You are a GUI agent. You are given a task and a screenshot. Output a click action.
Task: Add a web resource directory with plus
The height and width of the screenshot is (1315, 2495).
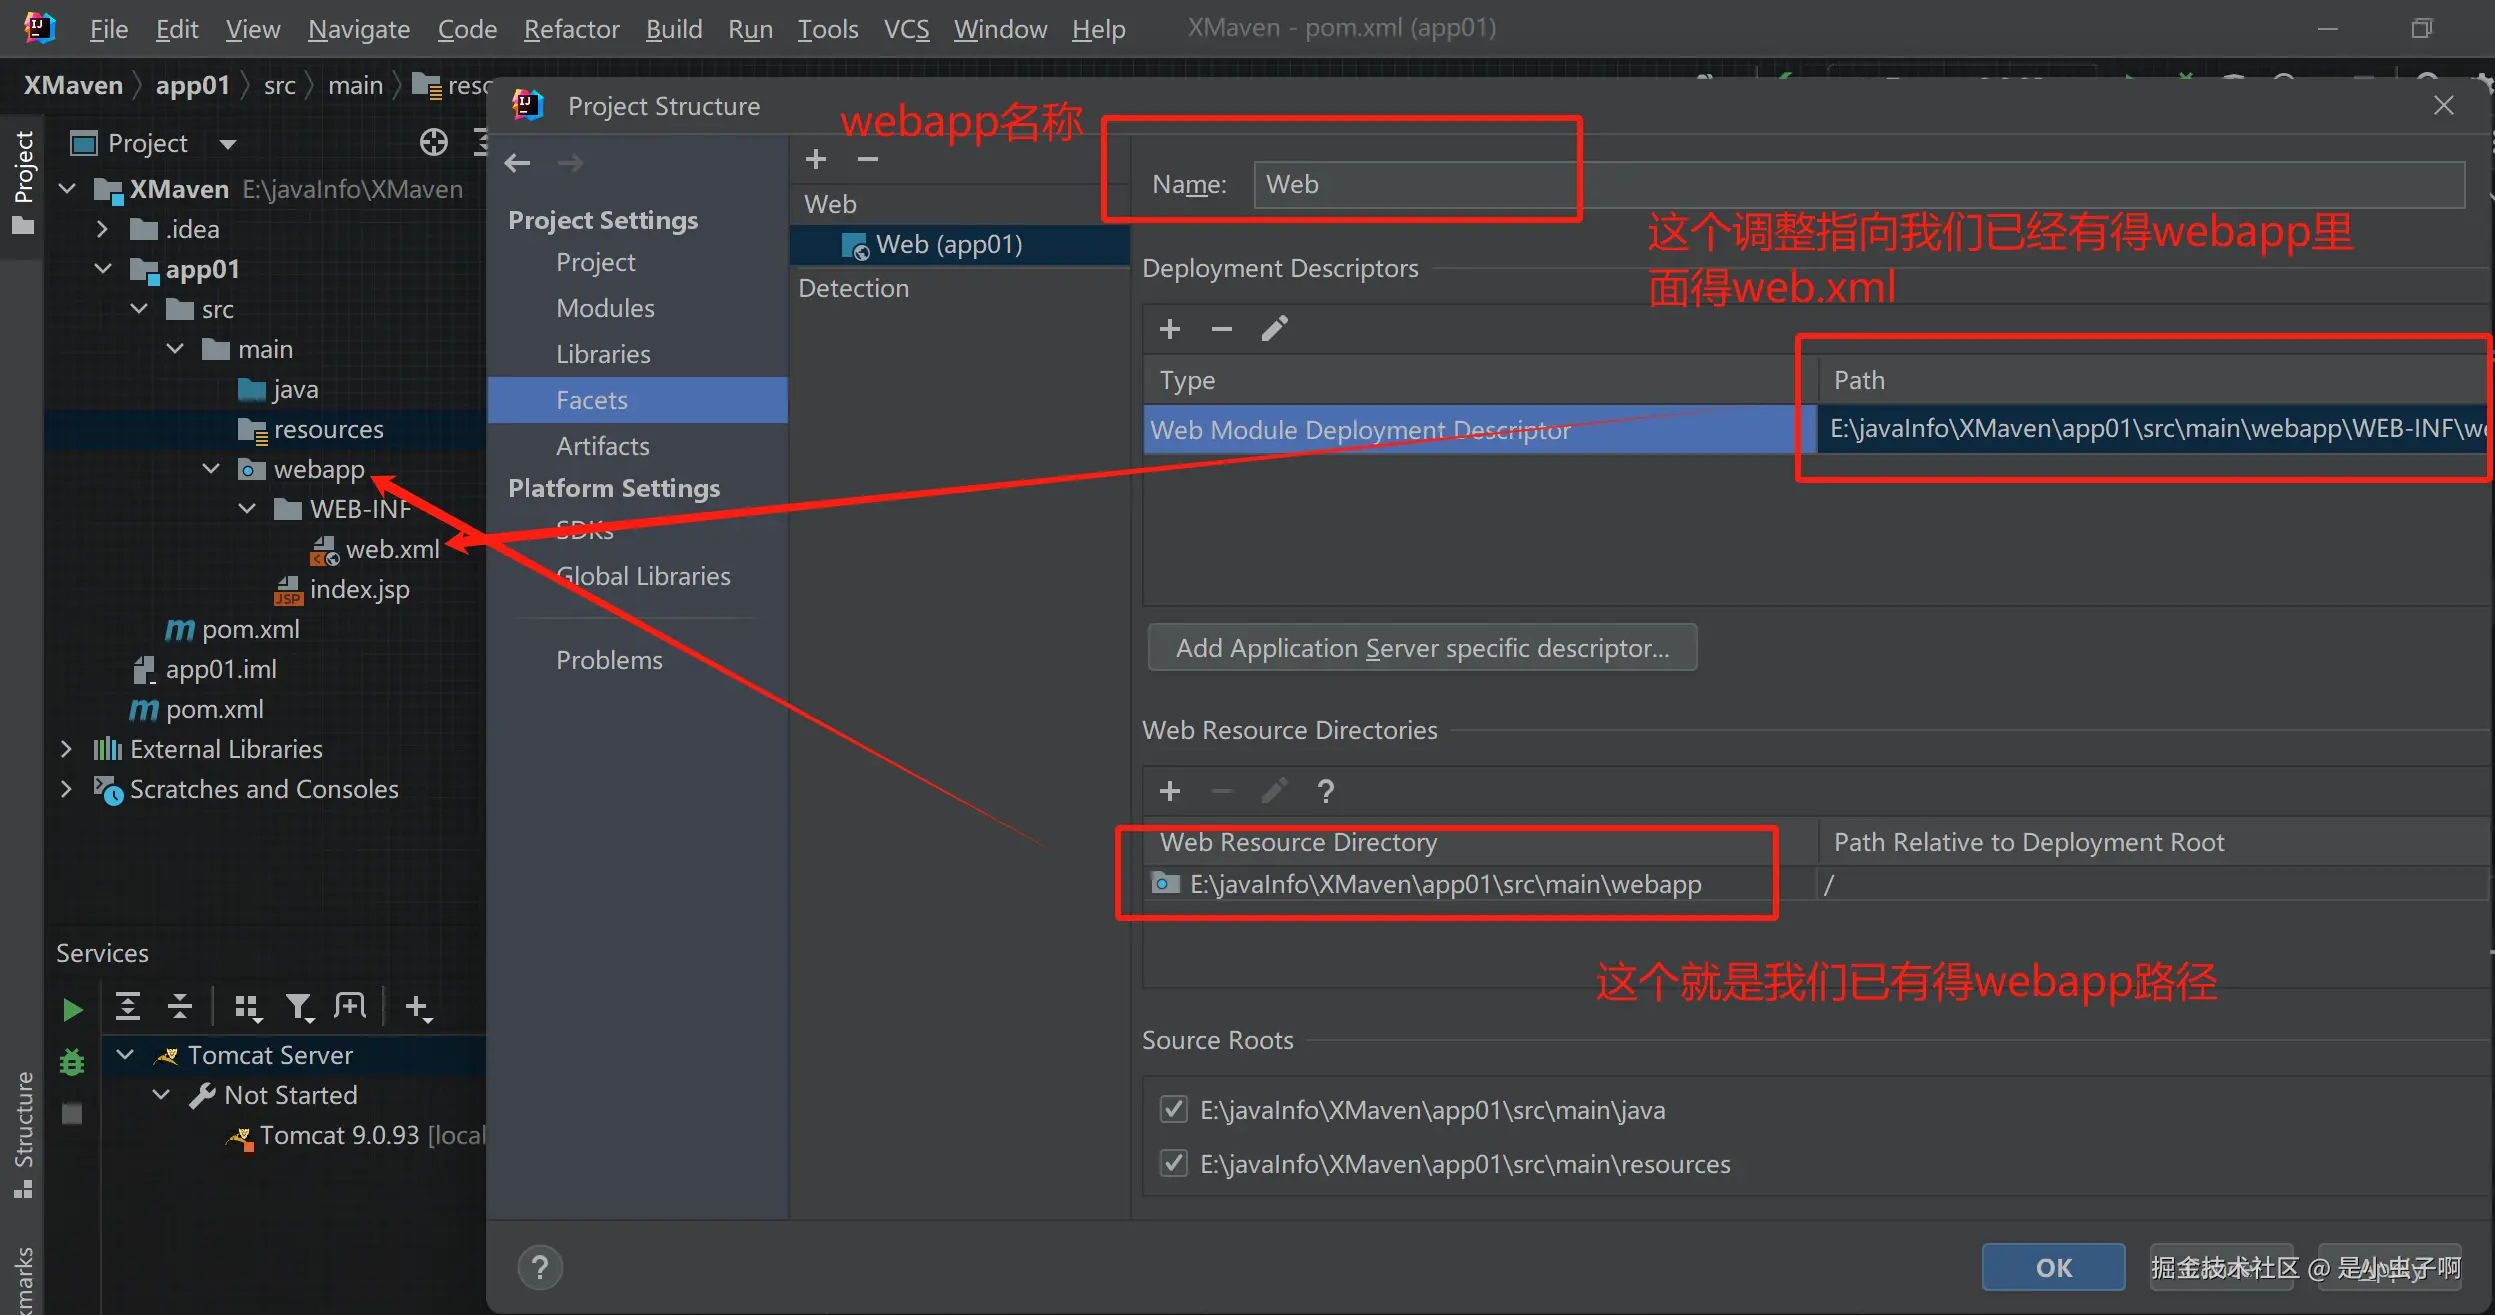point(1169,792)
